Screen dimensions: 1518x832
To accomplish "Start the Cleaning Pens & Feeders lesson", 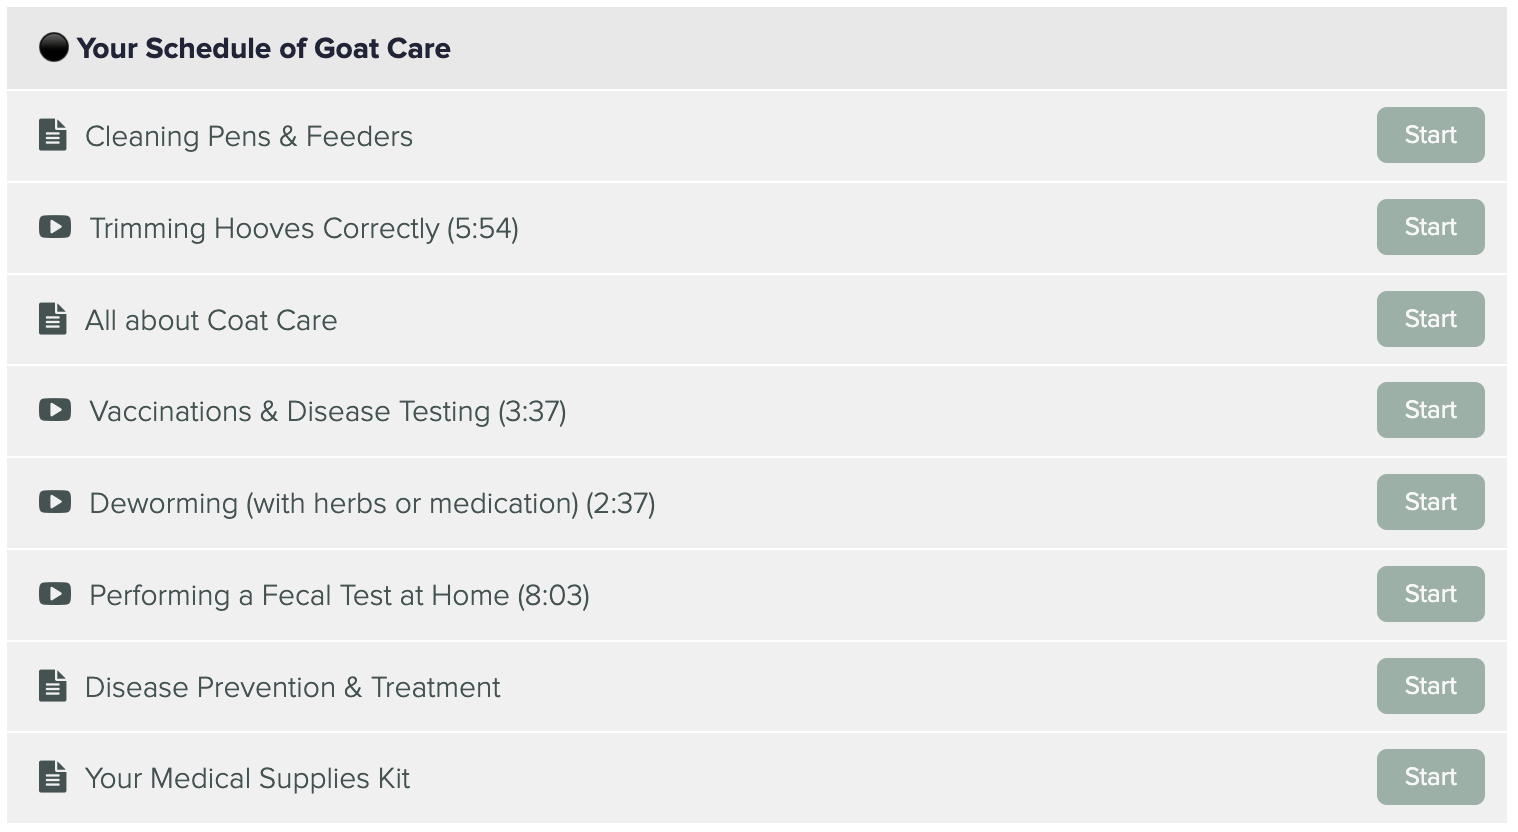I will 1430,135.
